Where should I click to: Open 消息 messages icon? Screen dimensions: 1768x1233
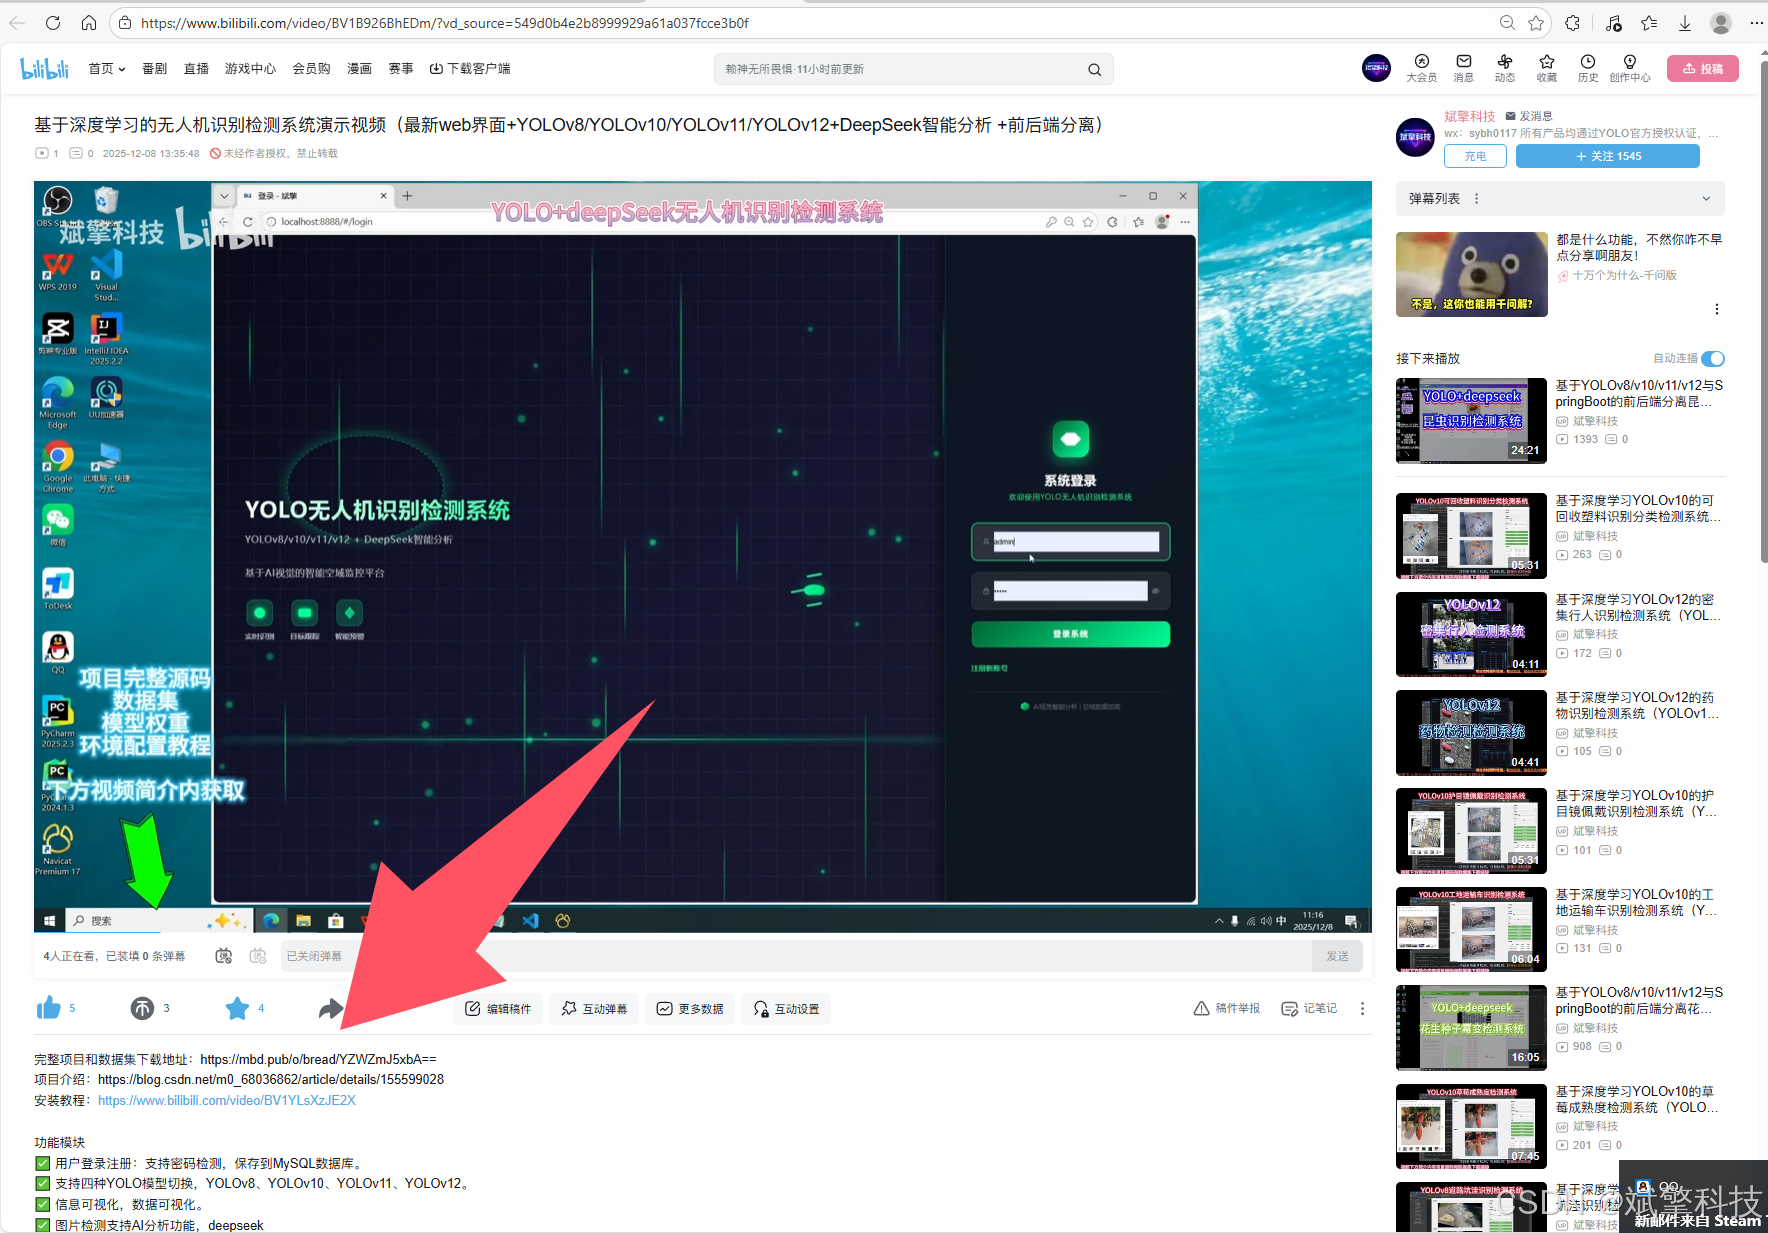coord(1464,68)
